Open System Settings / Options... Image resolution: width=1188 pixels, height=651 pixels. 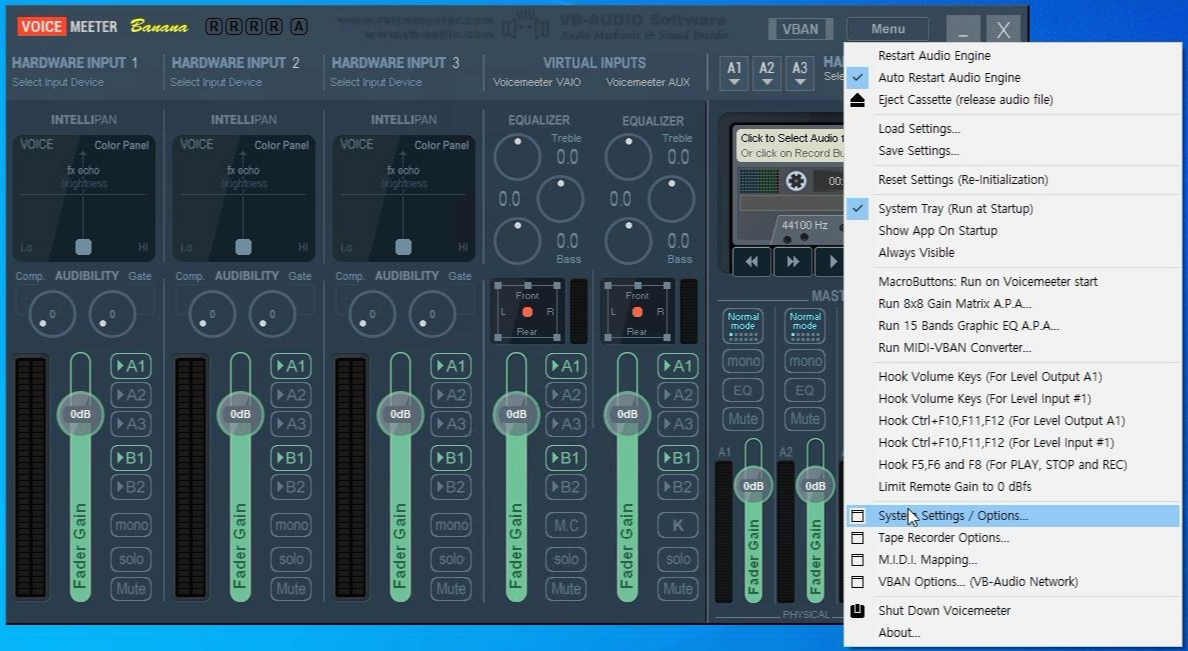1013,516
